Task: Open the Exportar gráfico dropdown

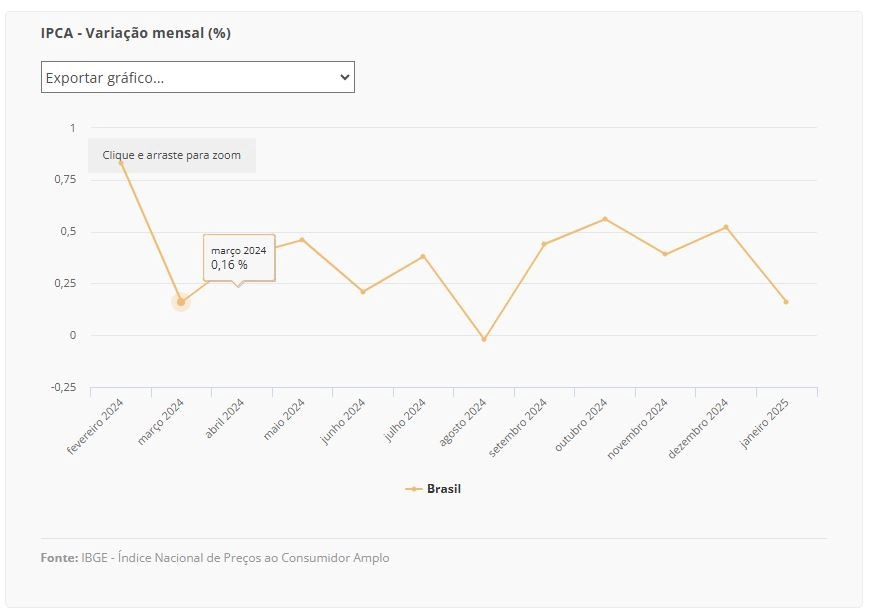Action: (198, 77)
